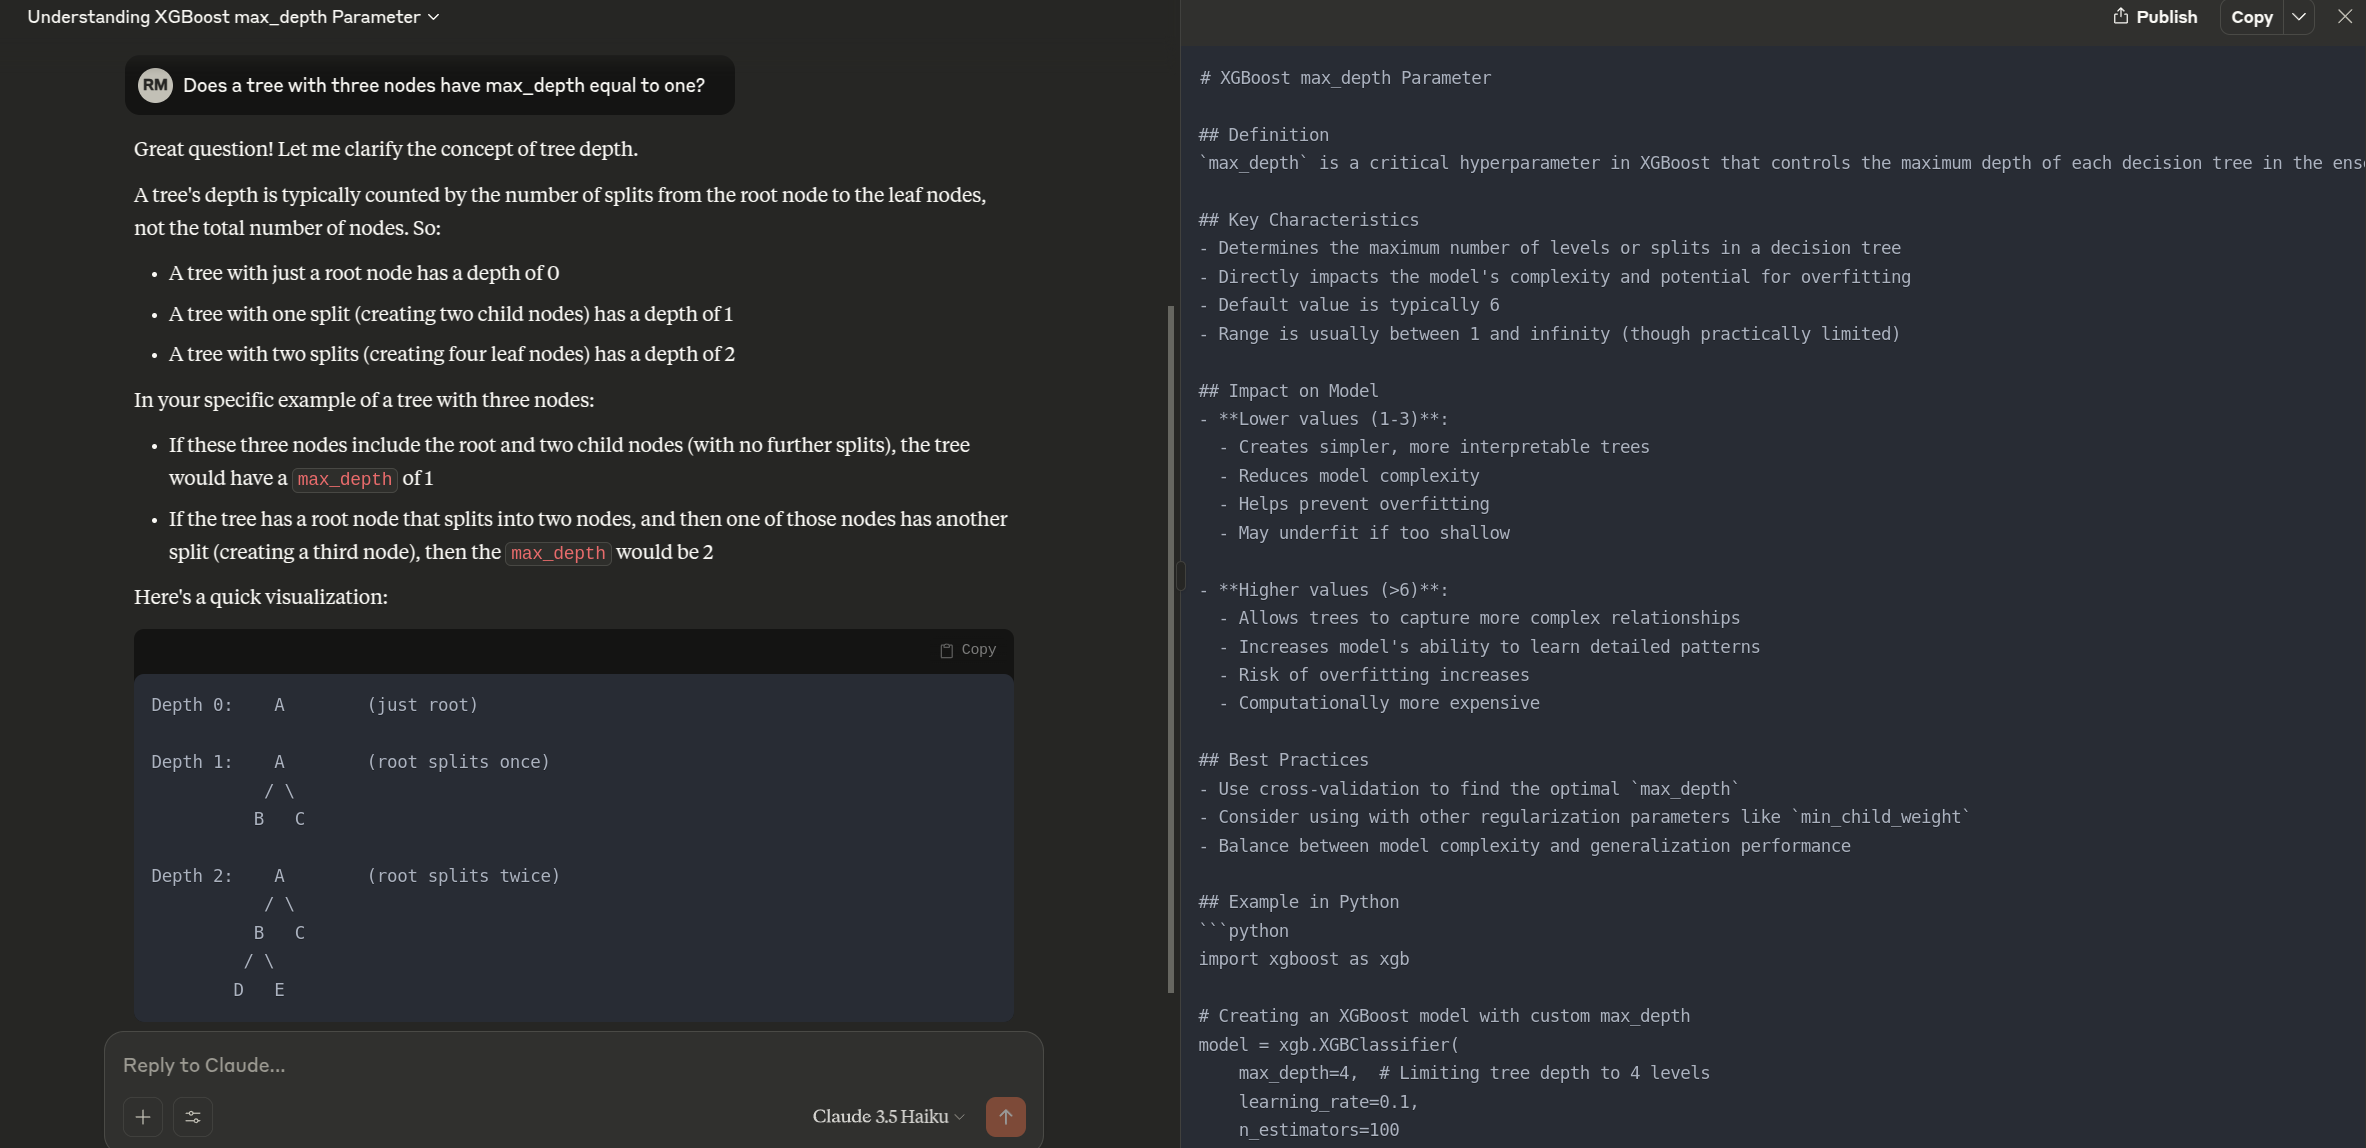Click the second max_depth inline code tag
Screen dimensions: 2366x1148
pyautogui.click(x=558, y=553)
